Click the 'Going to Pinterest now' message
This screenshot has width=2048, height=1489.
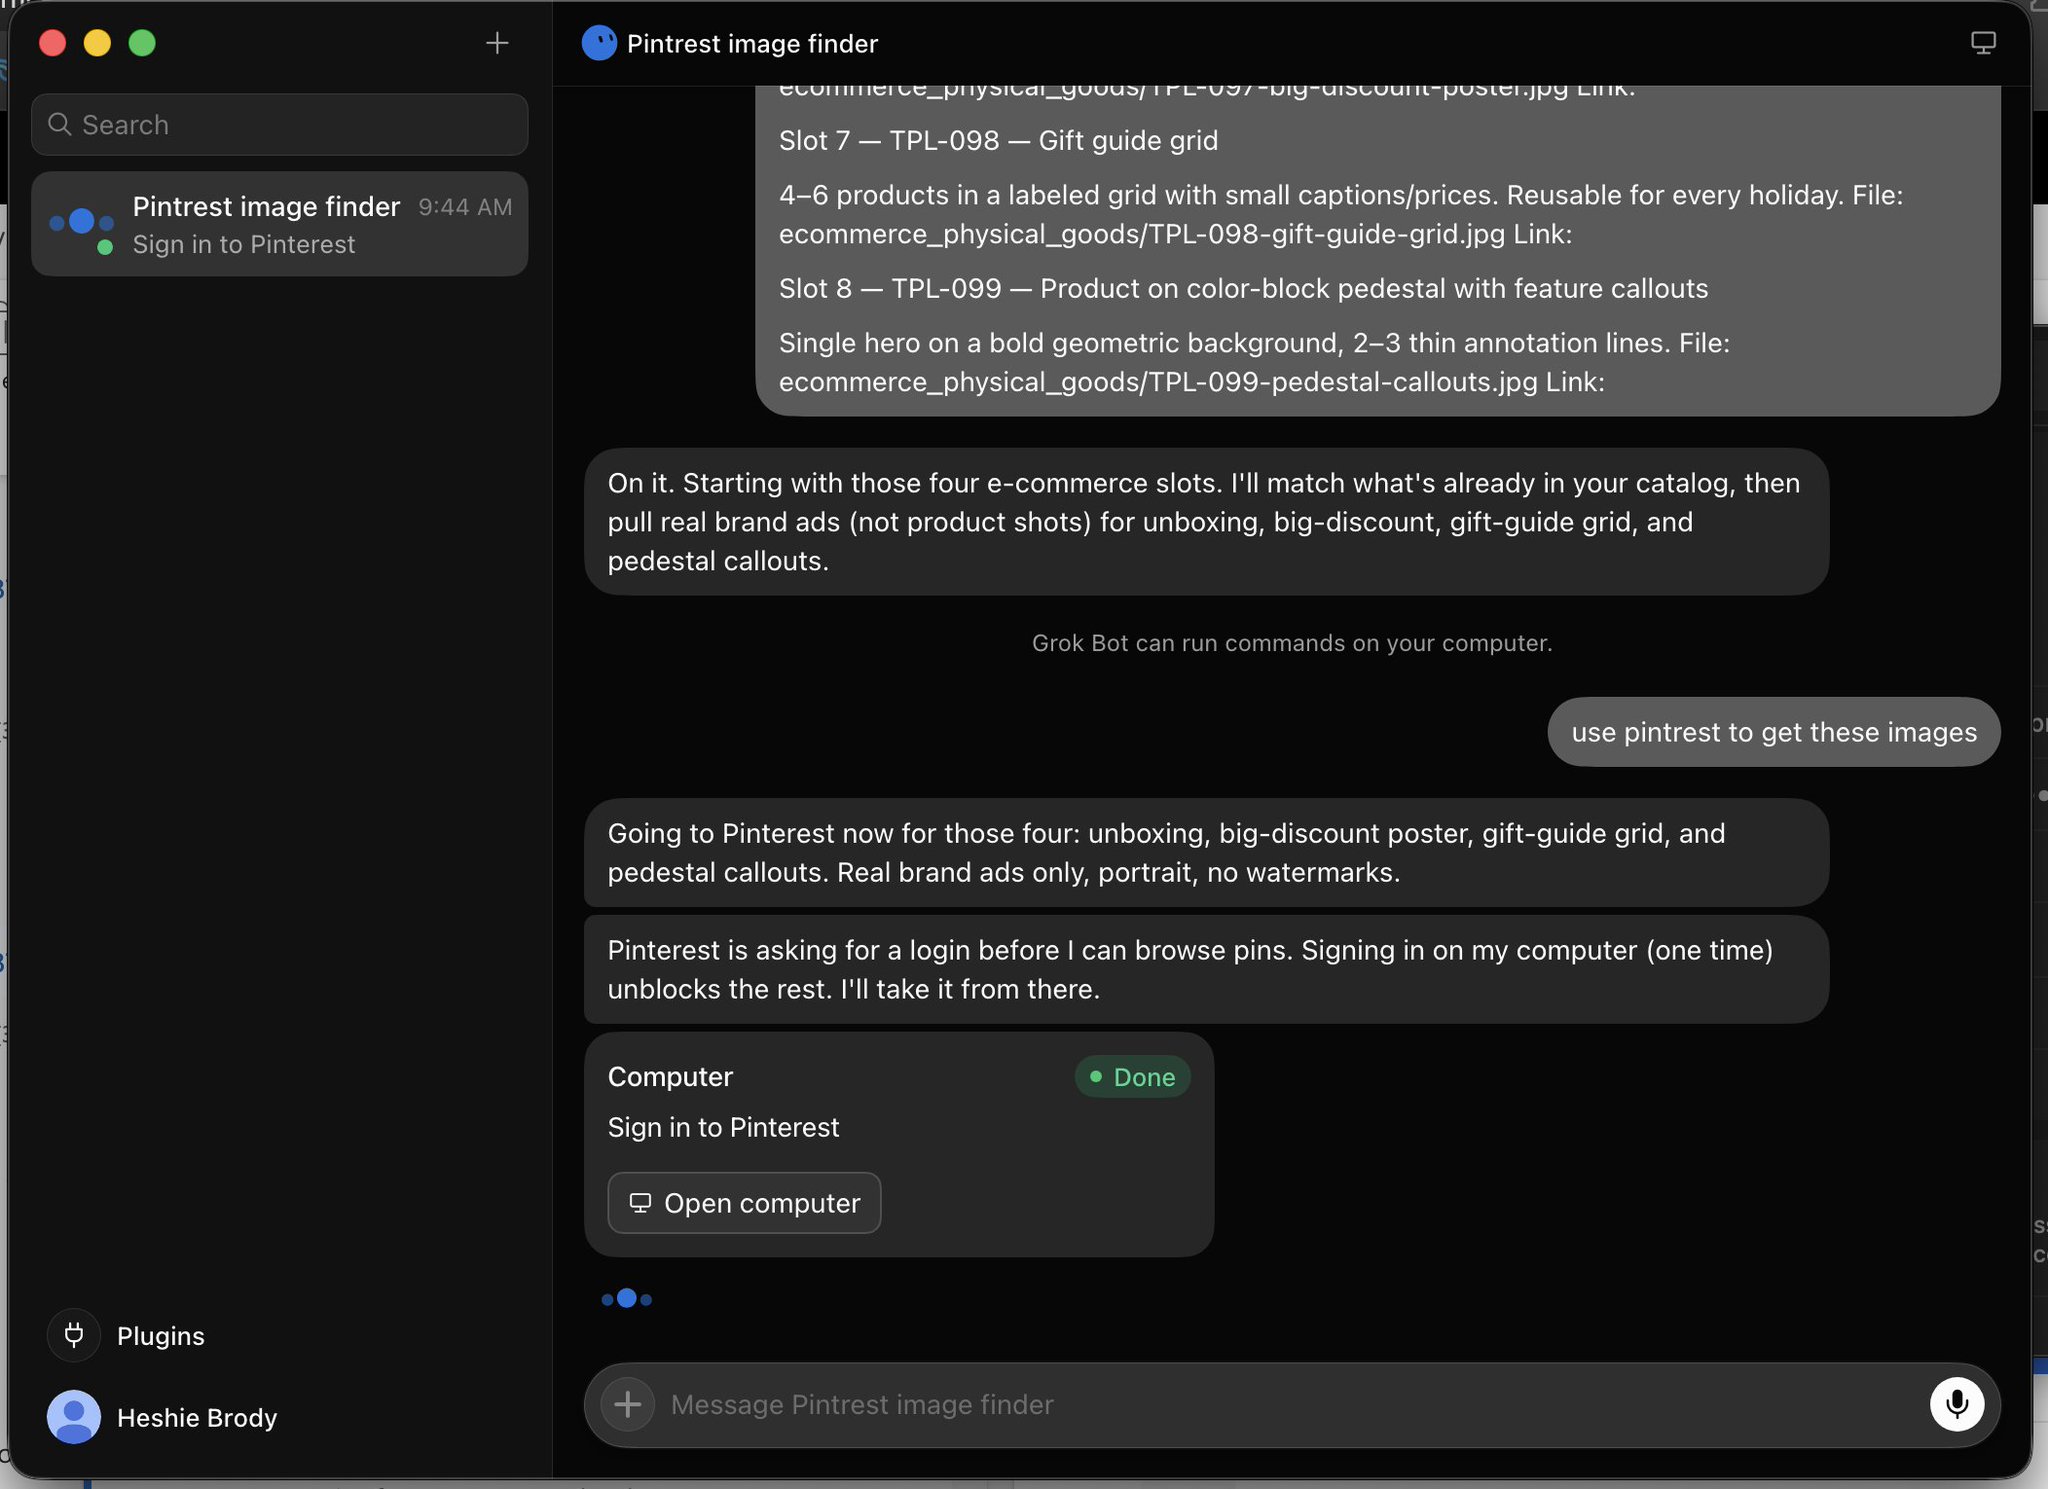[x=1206, y=853]
